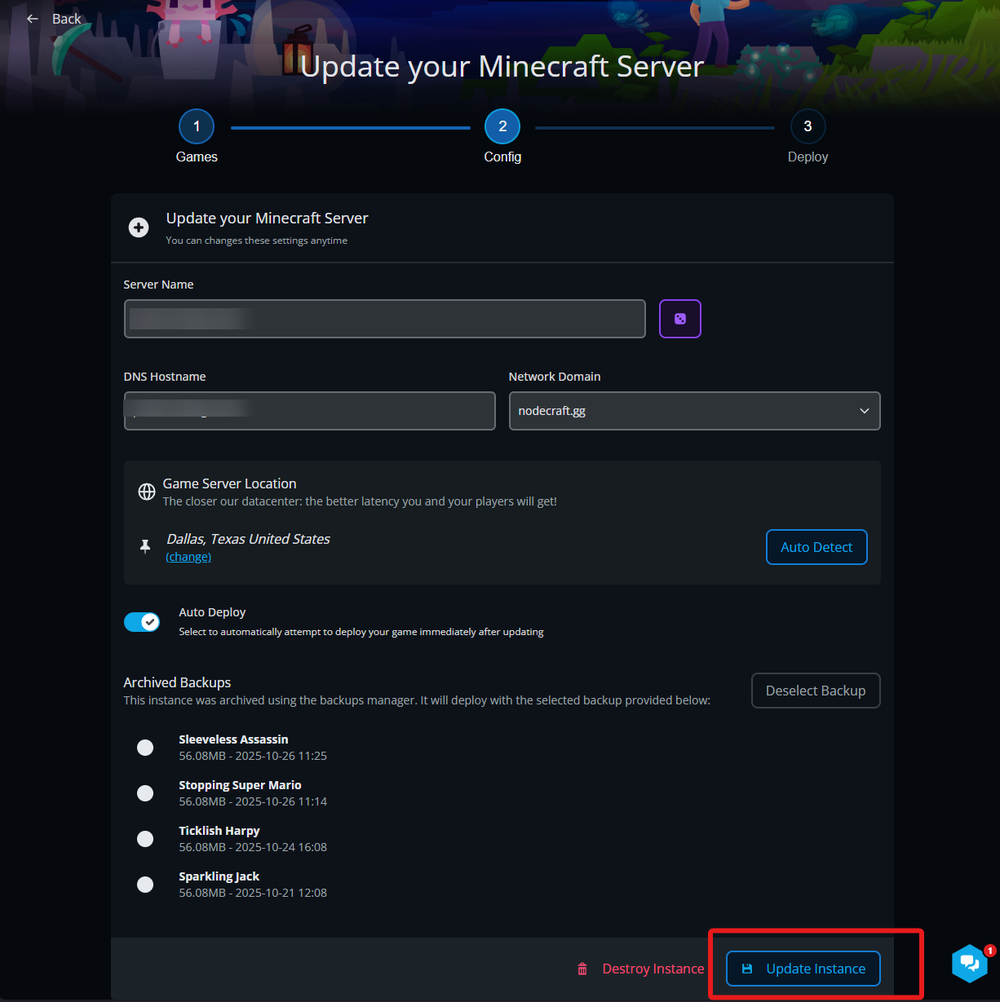Click the save icon in Update Instance

tap(747, 969)
